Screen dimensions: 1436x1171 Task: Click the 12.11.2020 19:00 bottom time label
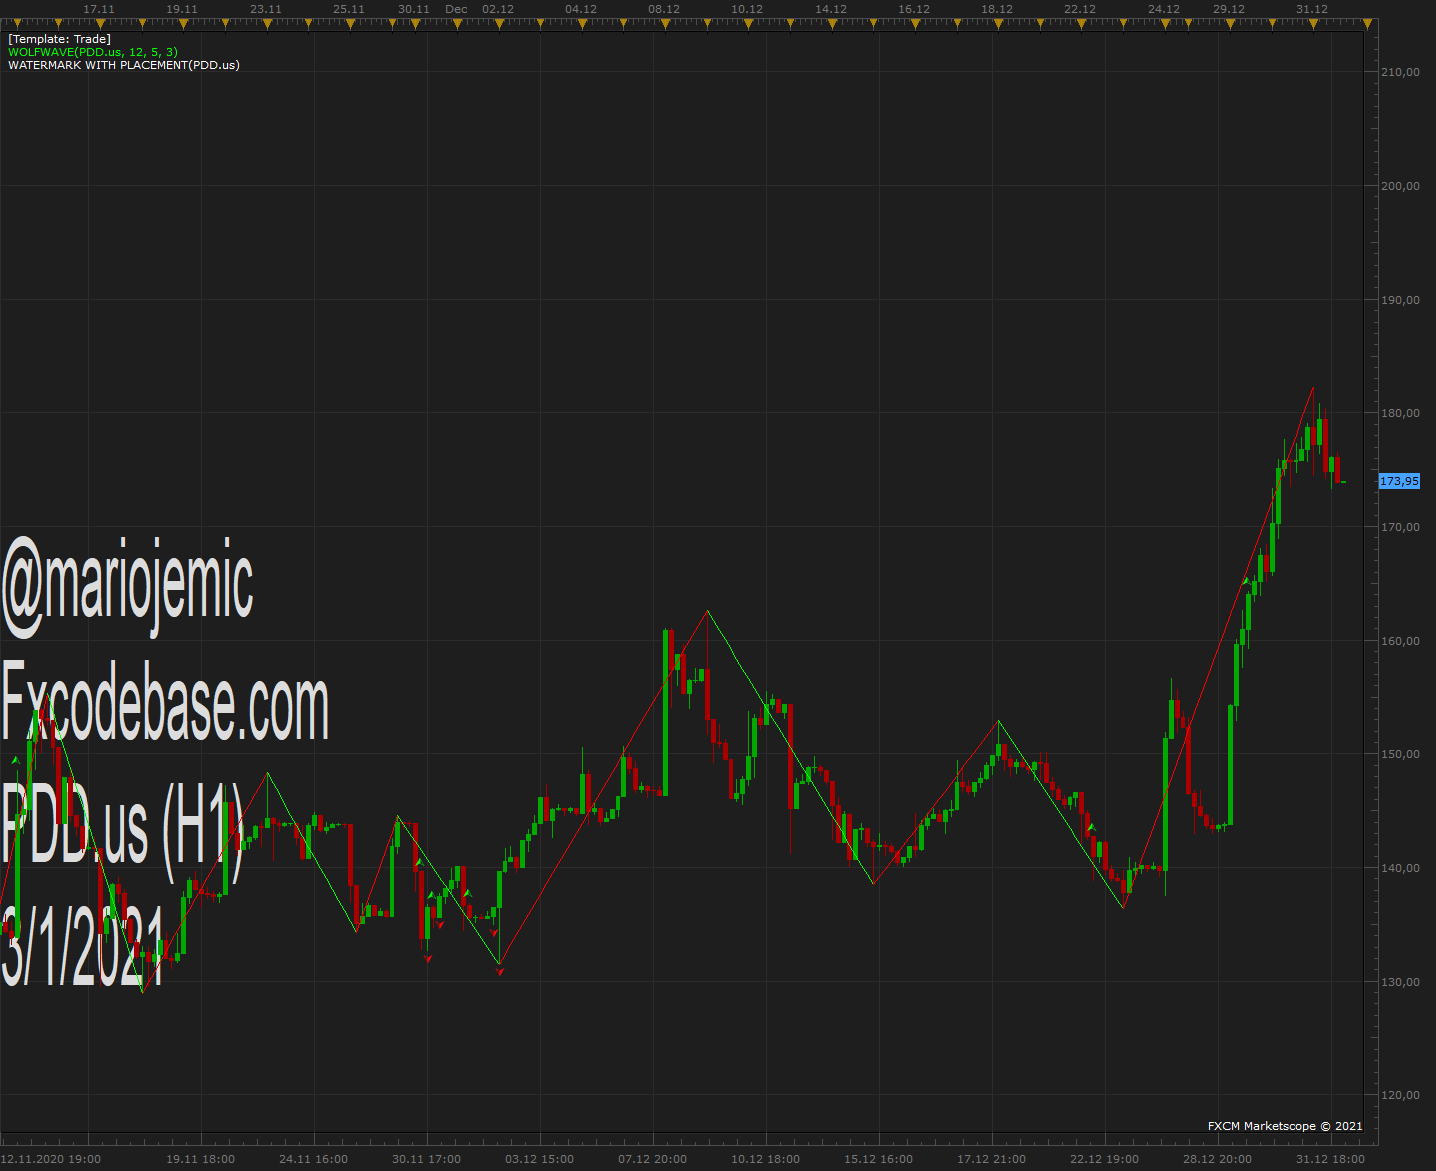(51, 1159)
